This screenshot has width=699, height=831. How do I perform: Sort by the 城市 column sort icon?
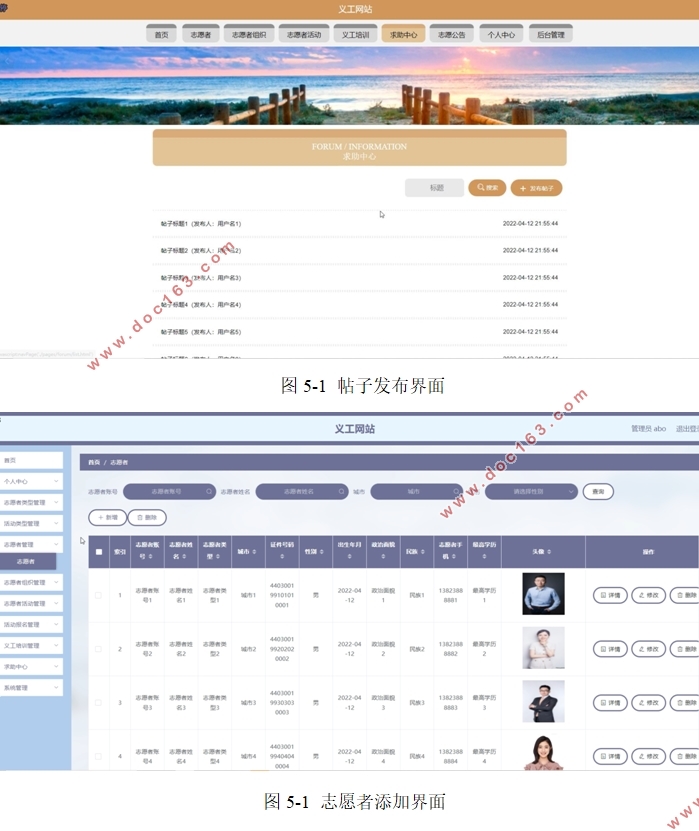click(254, 552)
